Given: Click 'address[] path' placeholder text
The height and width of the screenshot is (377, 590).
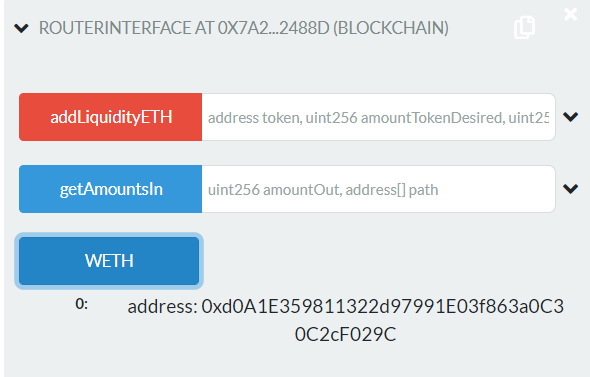Looking at the screenshot, I should coord(392,190).
